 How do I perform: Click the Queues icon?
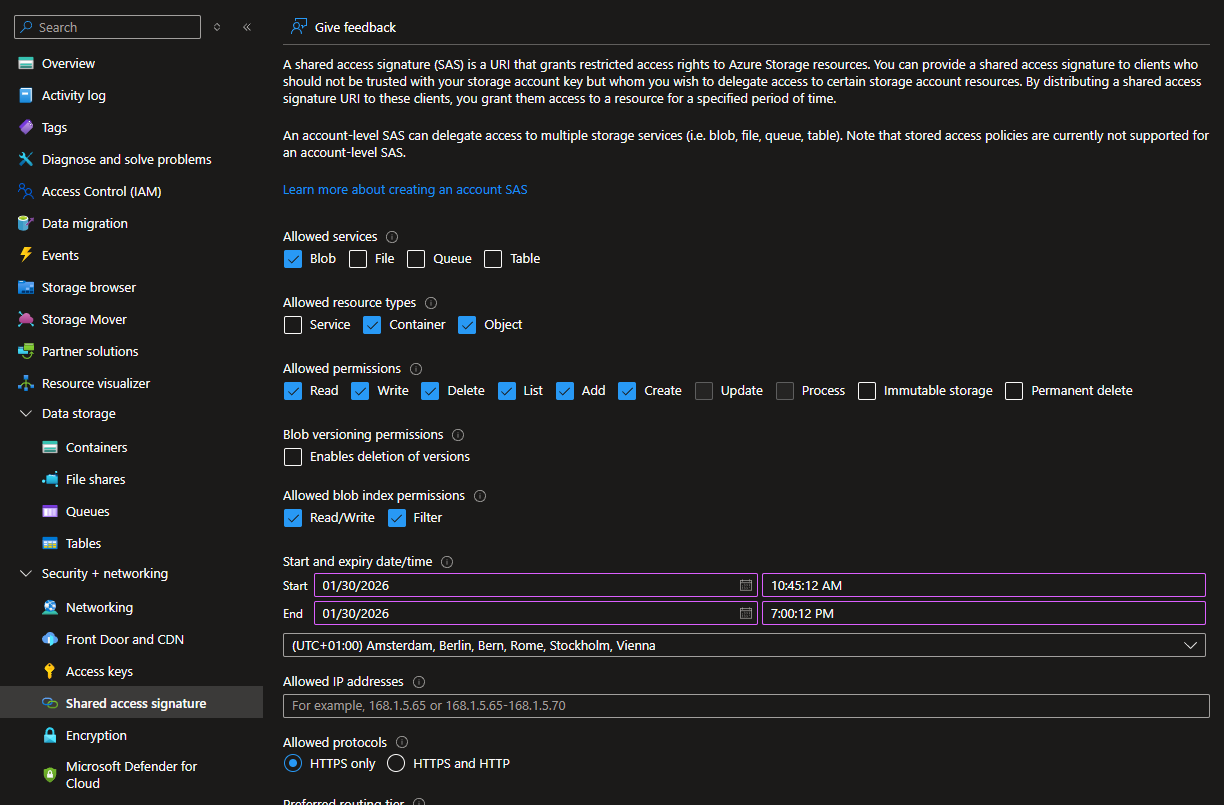pyautogui.click(x=50, y=511)
